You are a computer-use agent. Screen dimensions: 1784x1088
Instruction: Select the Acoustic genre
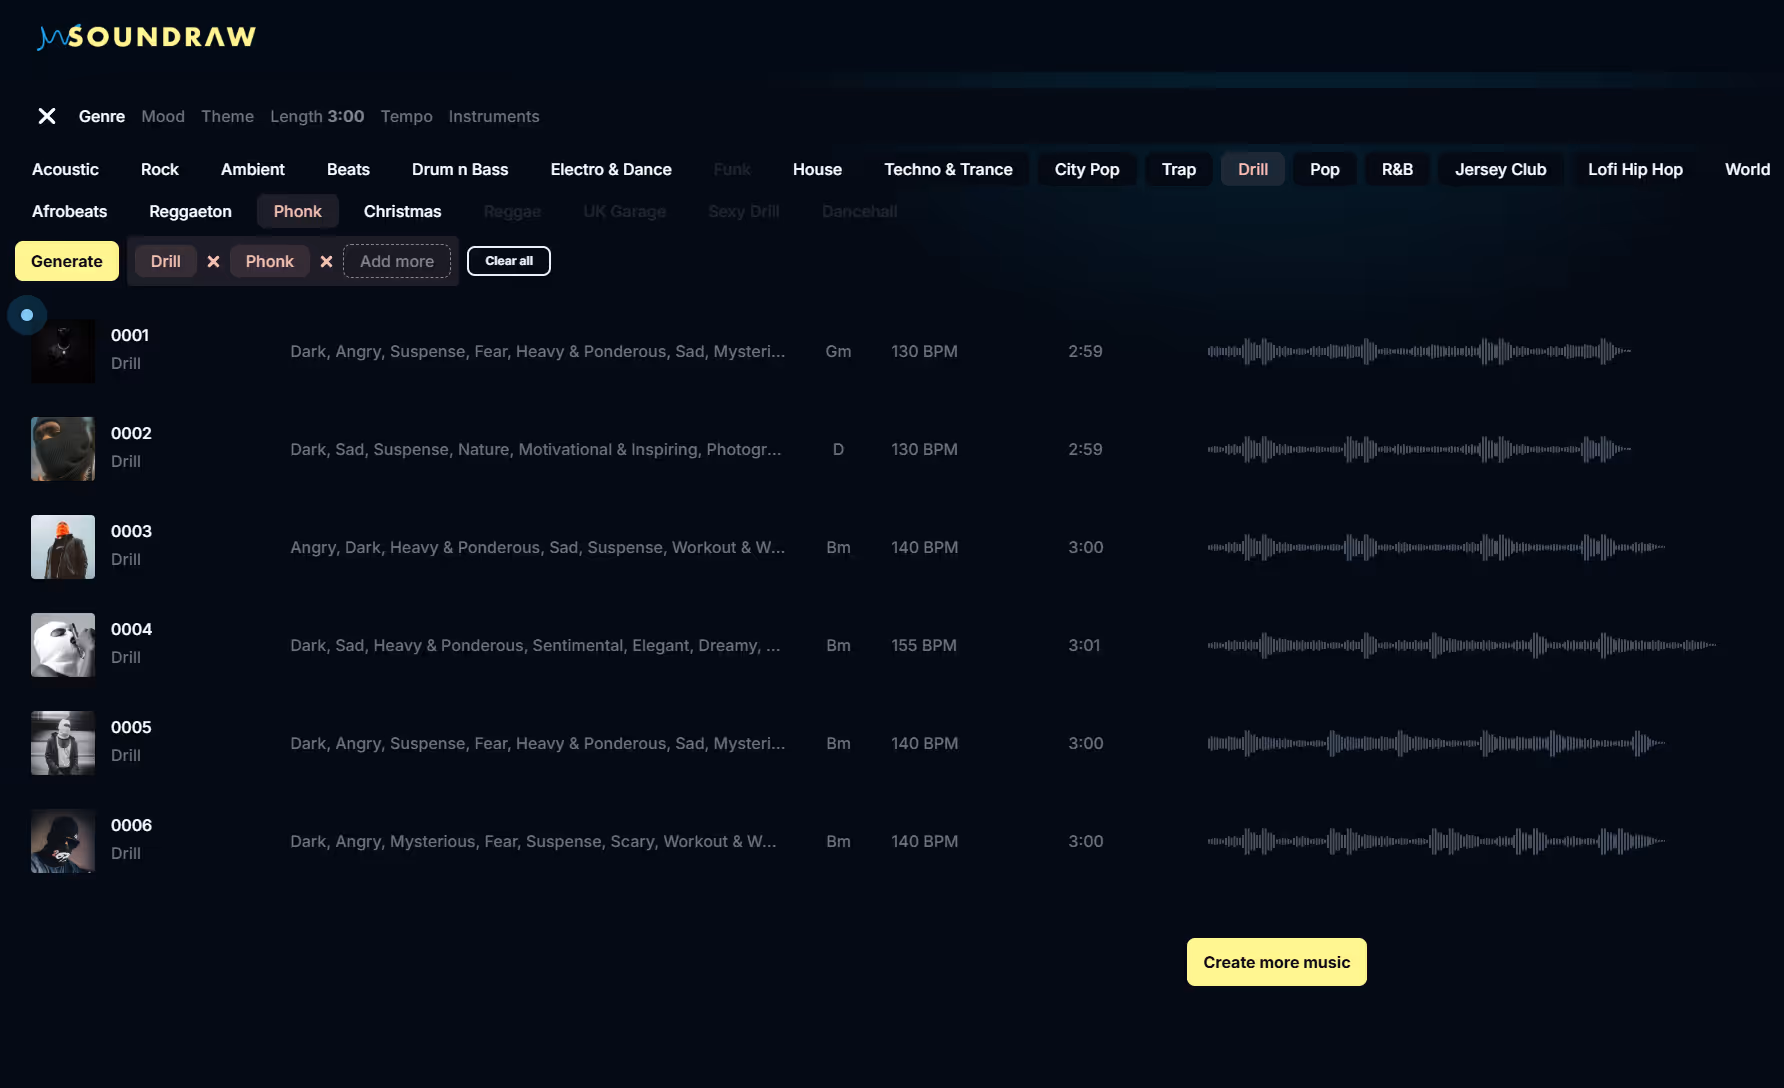[x=65, y=169]
